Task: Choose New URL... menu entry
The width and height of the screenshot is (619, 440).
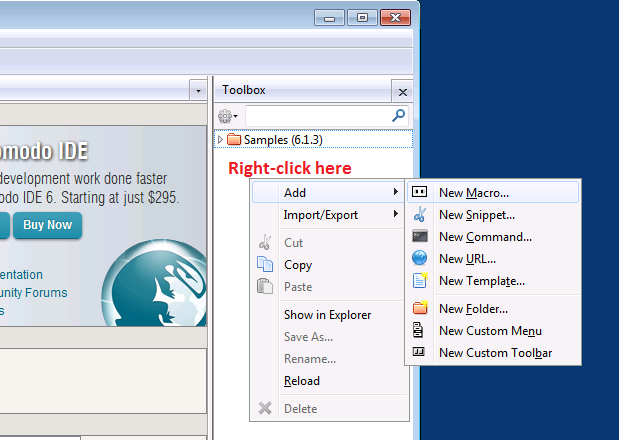Action: click(x=493, y=259)
